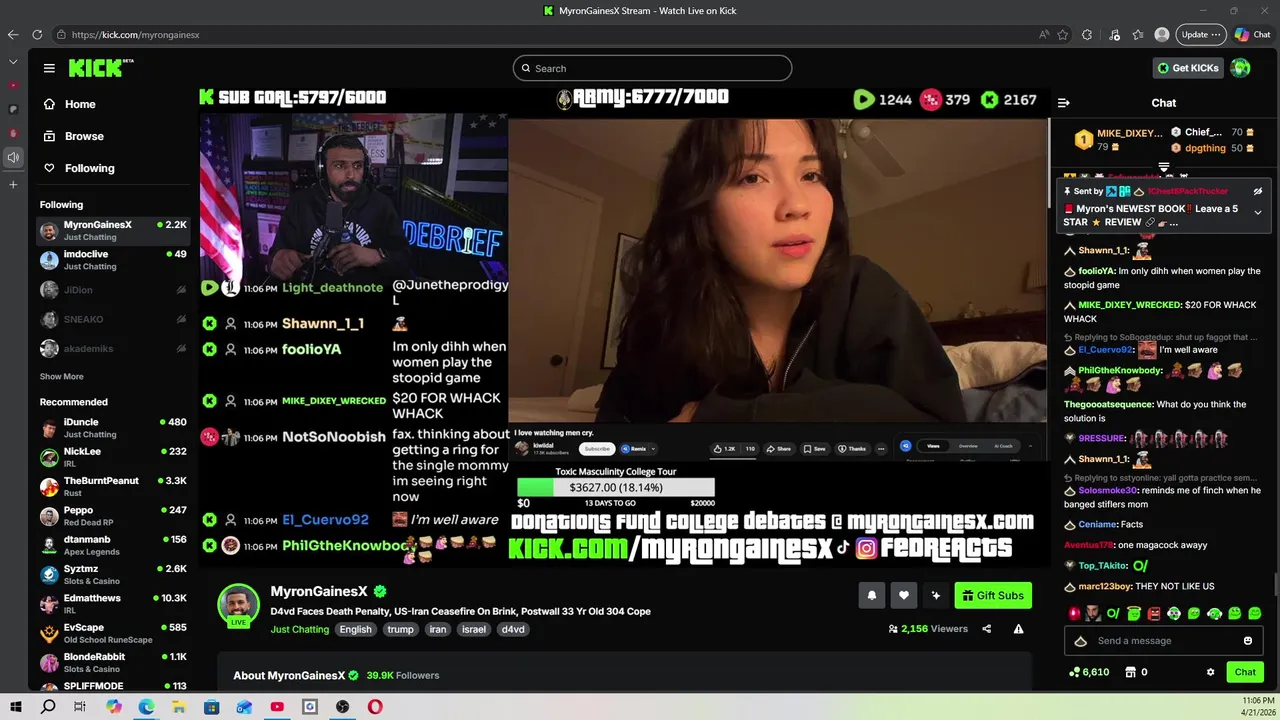View channel points 6,610
The width and height of the screenshot is (1280, 720).
pyautogui.click(x=1089, y=672)
